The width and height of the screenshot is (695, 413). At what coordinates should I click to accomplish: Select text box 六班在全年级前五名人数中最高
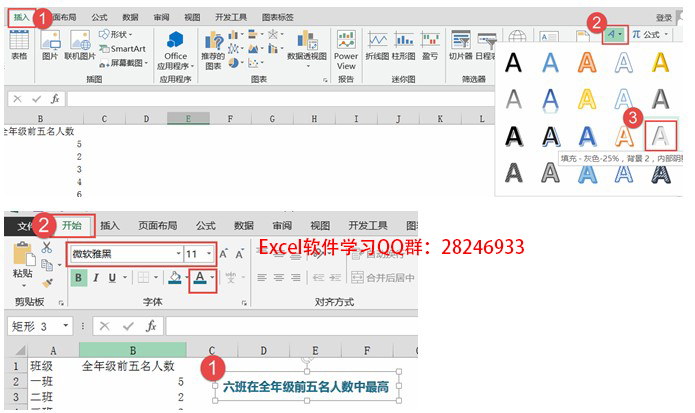[x=306, y=386]
